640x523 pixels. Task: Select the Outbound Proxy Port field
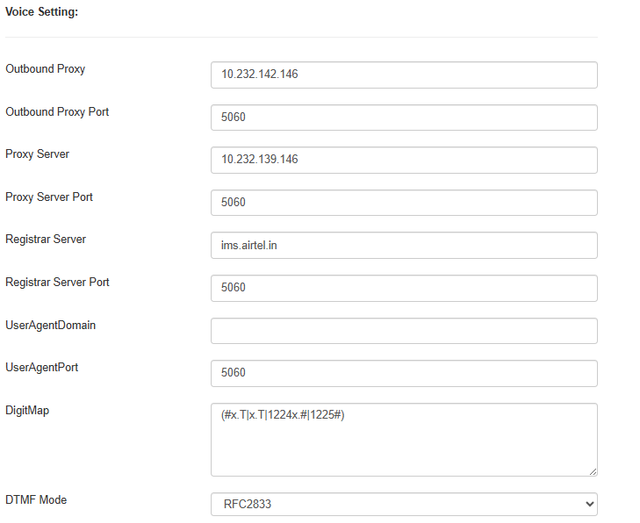click(404, 118)
